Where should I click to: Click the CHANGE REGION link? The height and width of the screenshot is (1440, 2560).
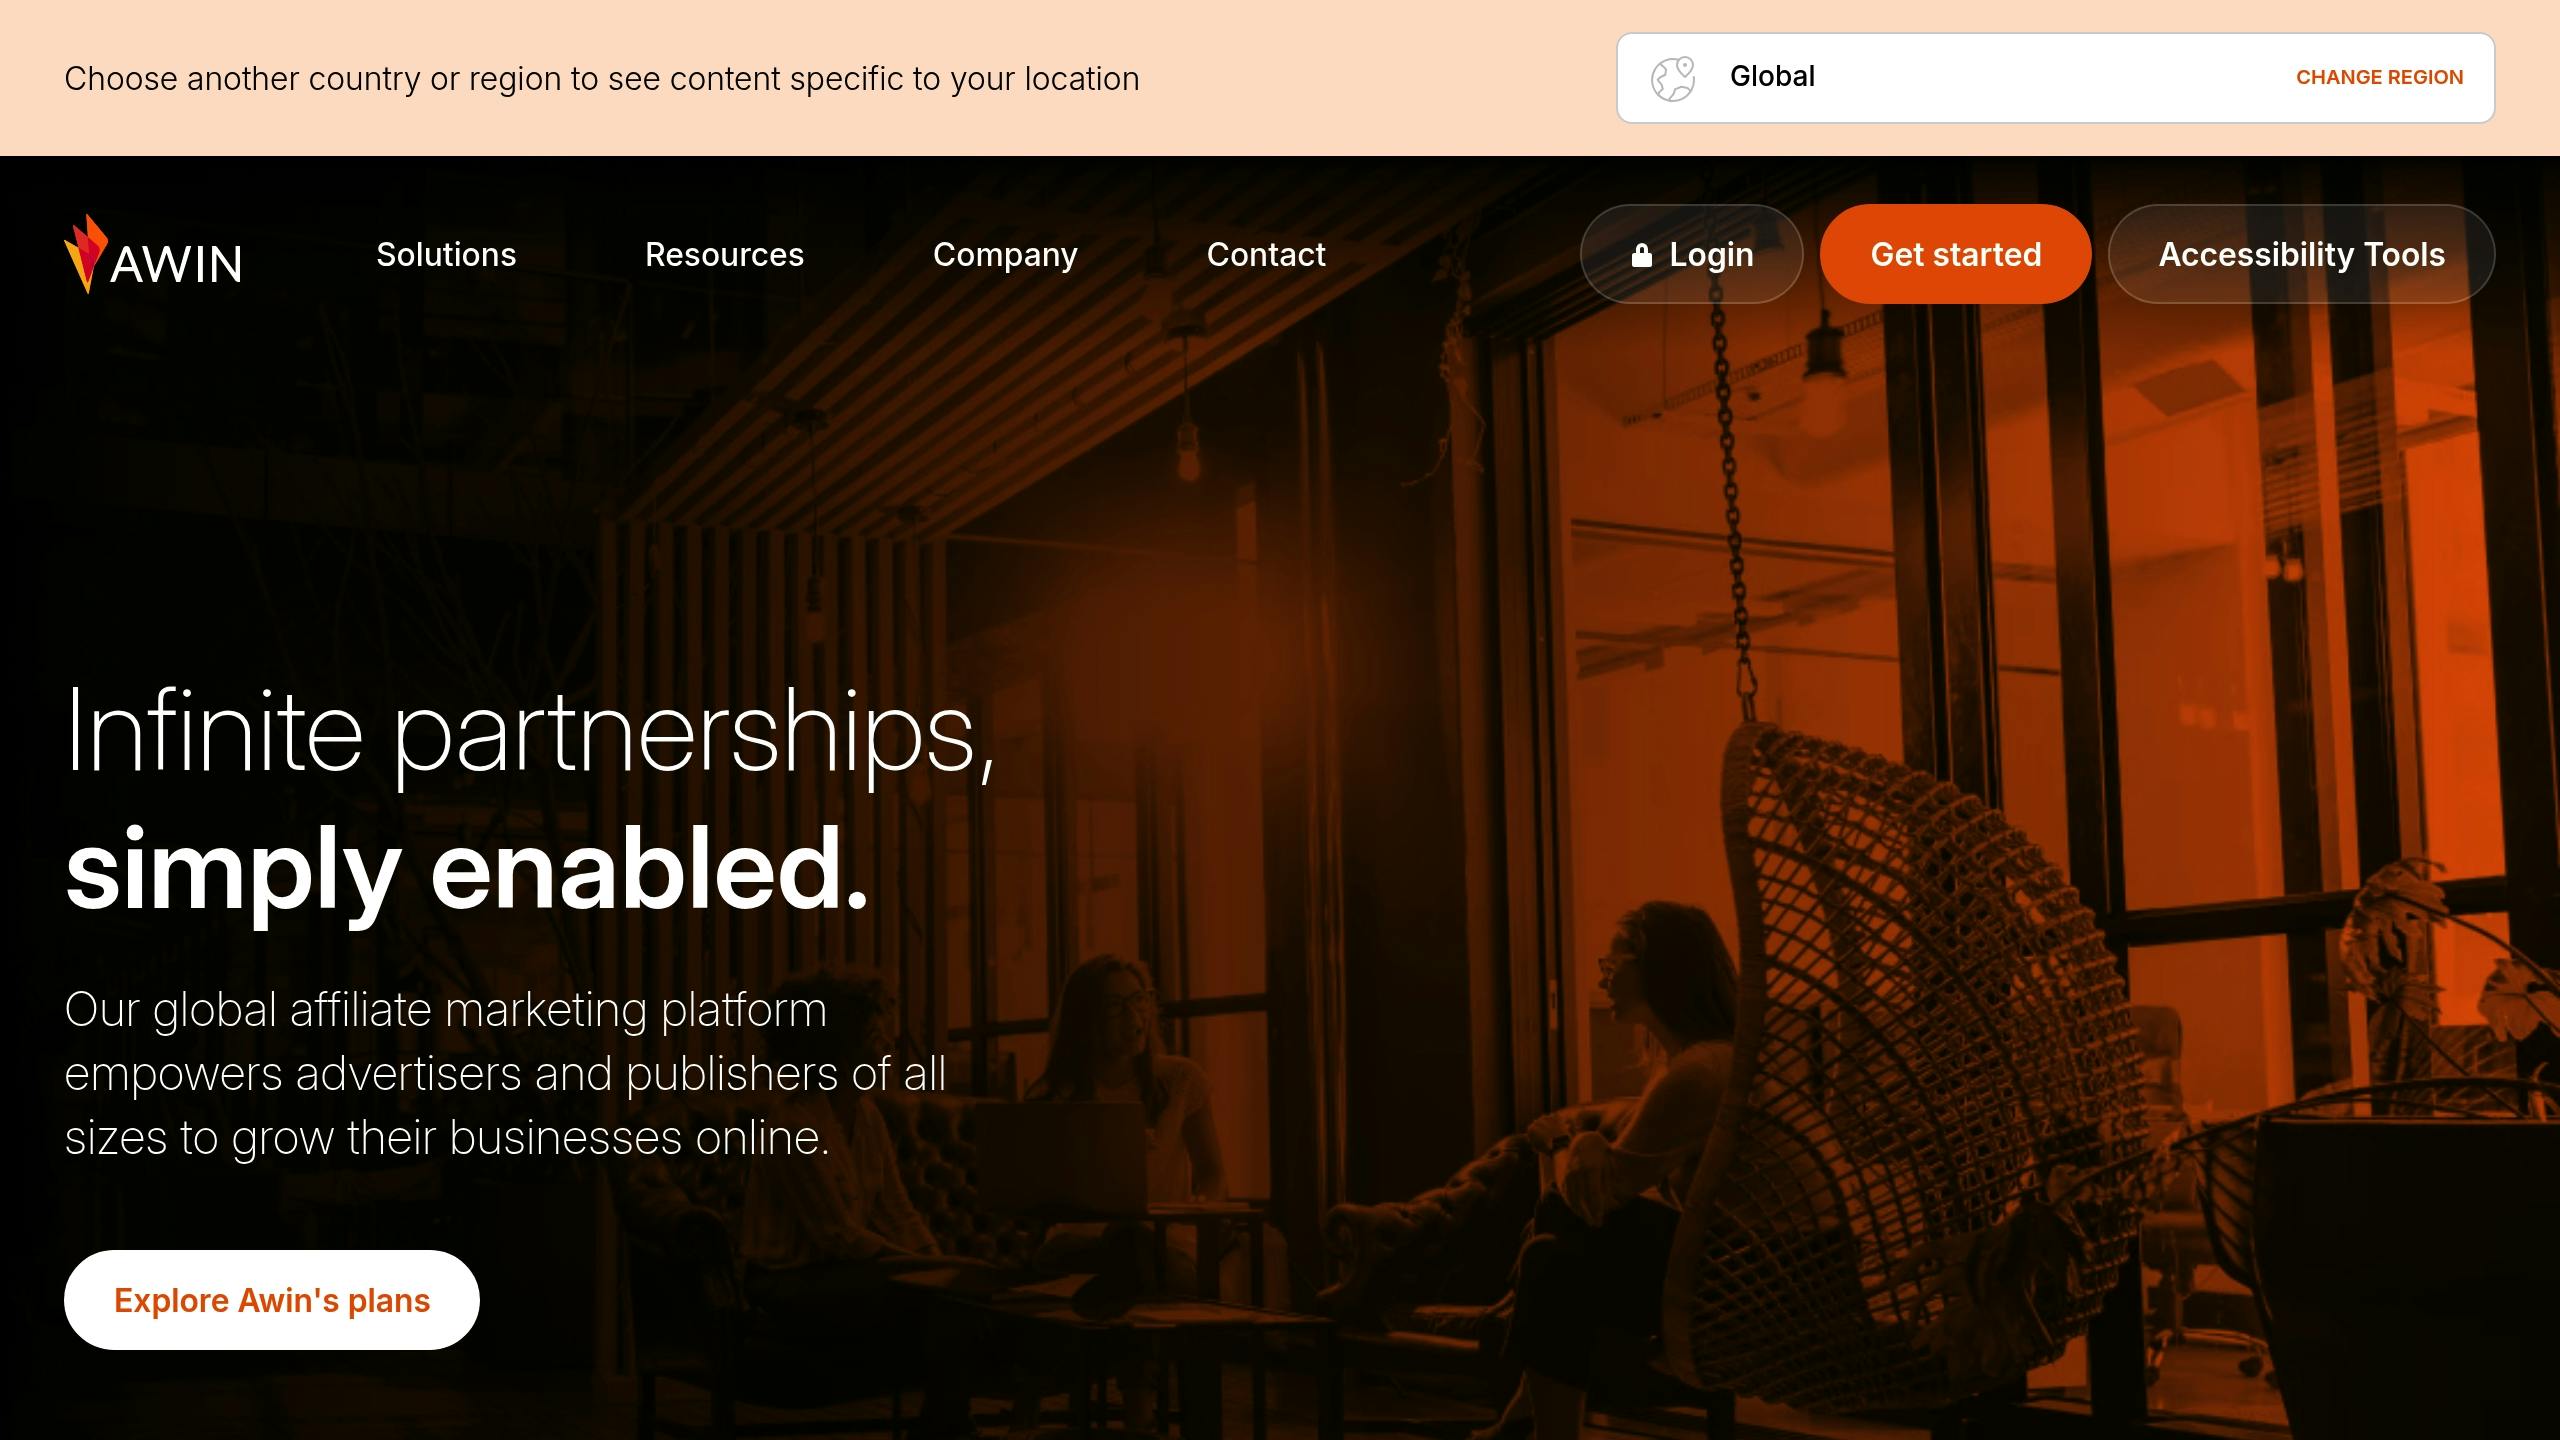click(2379, 77)
